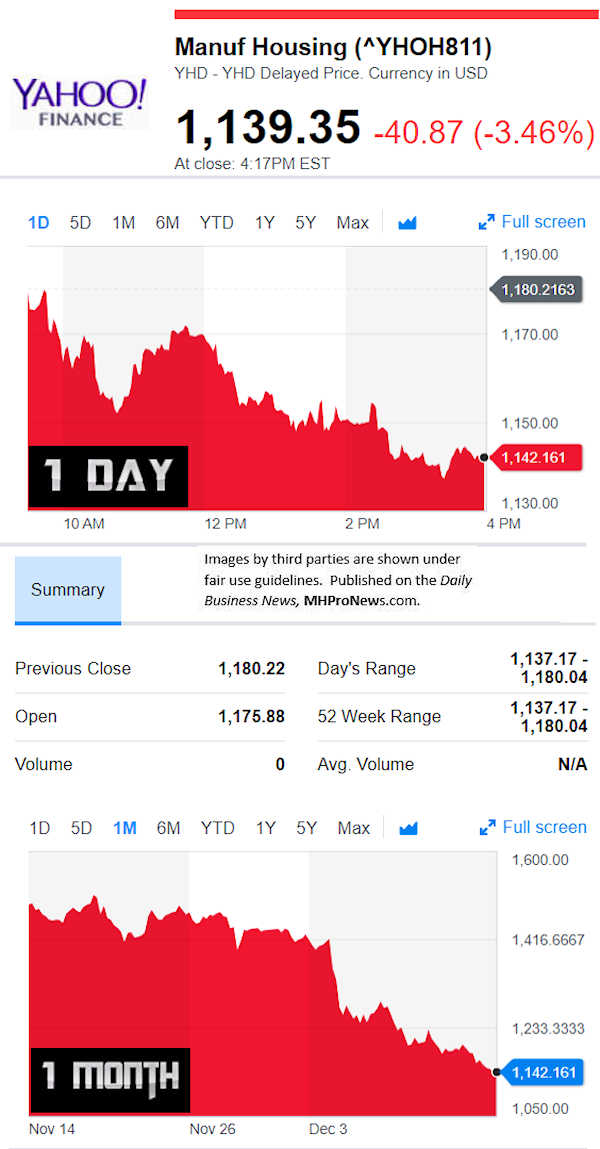Open Full screen on the 1 Month chart
This screenshot has width=600, height=1149.
(532, 827)
